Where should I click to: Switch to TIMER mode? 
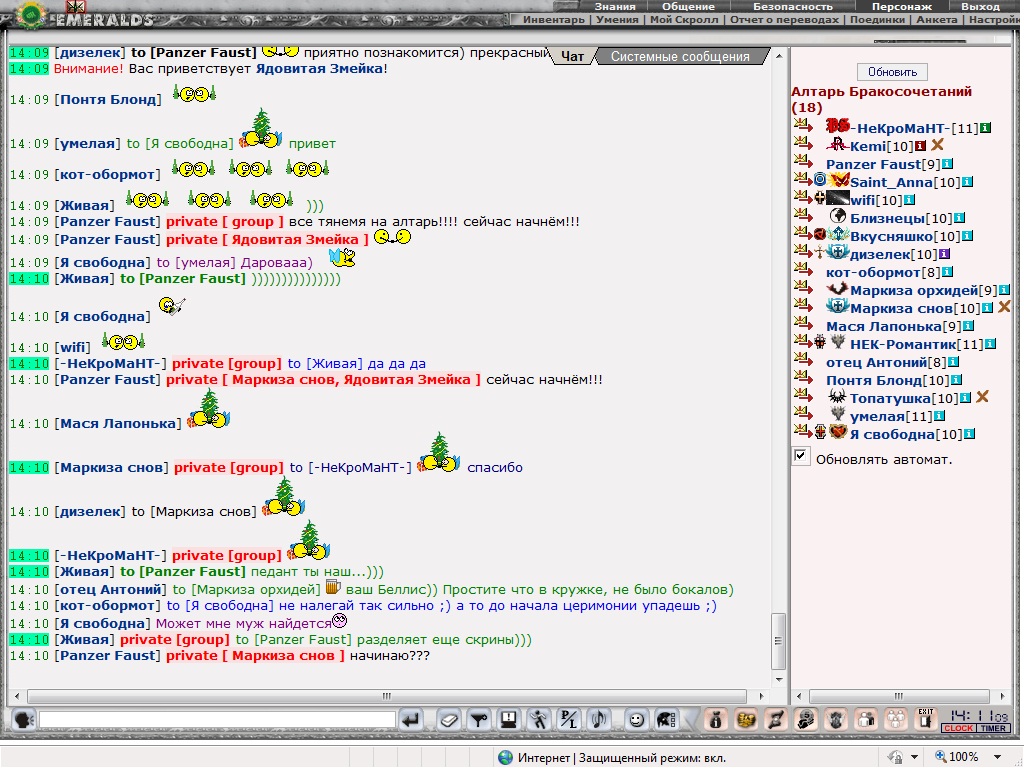pos(993,728)
